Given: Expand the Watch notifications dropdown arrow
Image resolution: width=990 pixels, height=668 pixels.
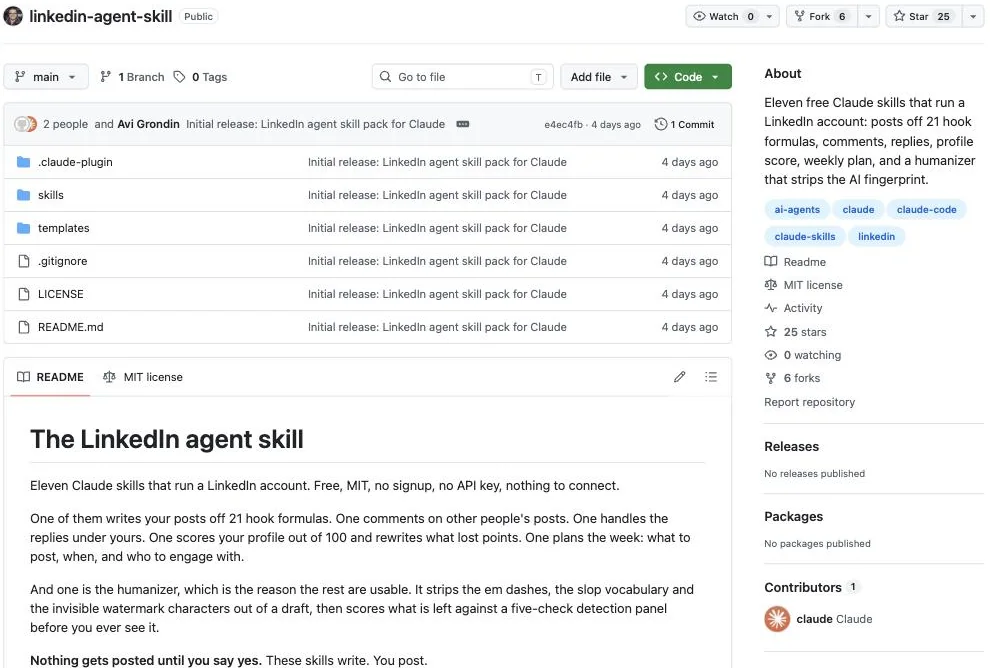Looking at the screenshot, I should click(769, 16).
